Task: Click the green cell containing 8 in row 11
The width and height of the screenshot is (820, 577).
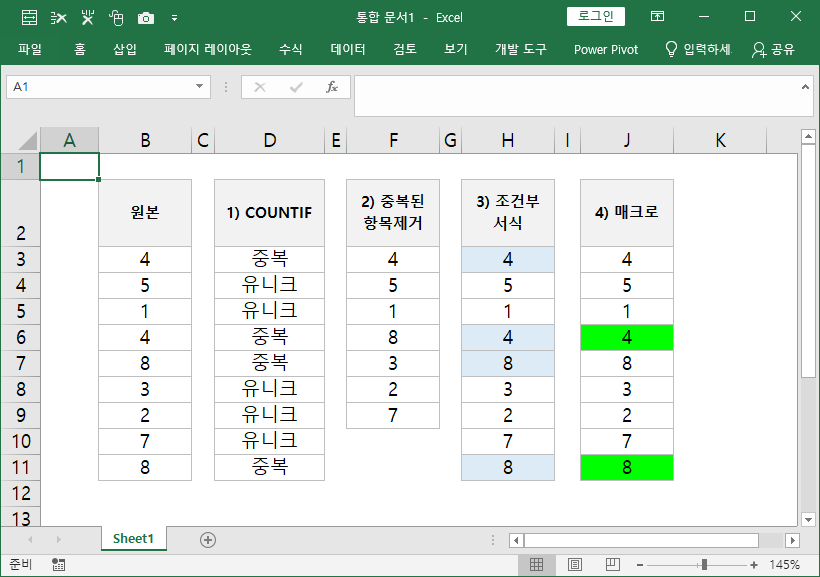Action: 627,467
